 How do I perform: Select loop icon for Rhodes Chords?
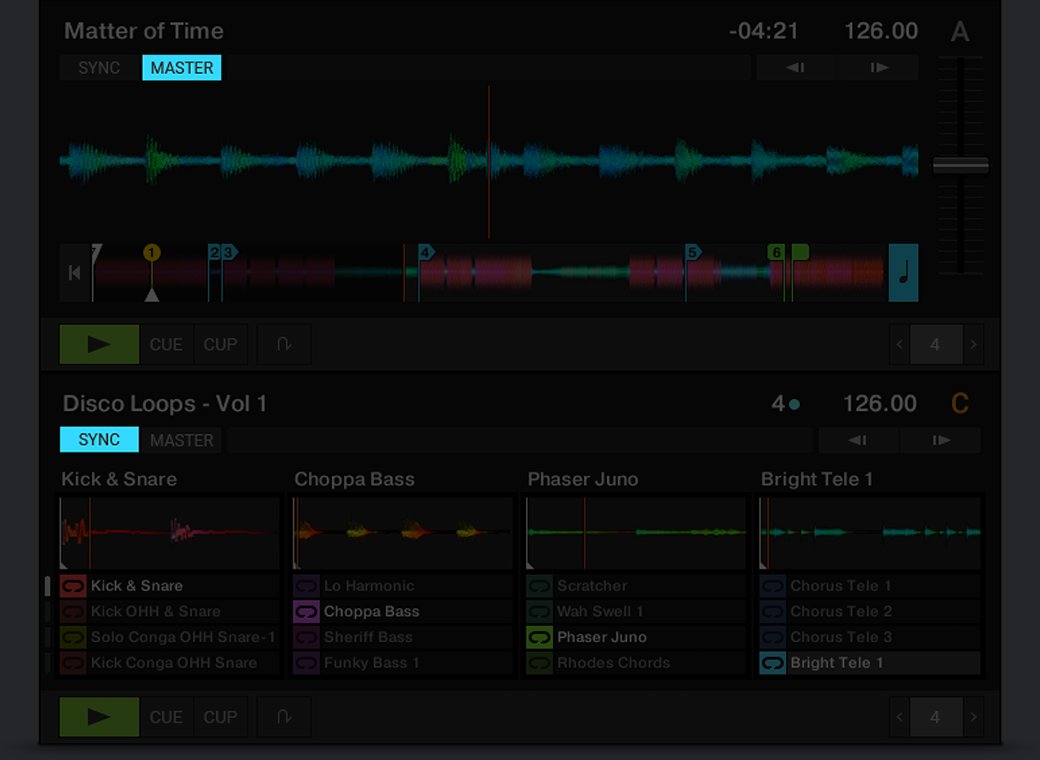click(x=539, y=663)
